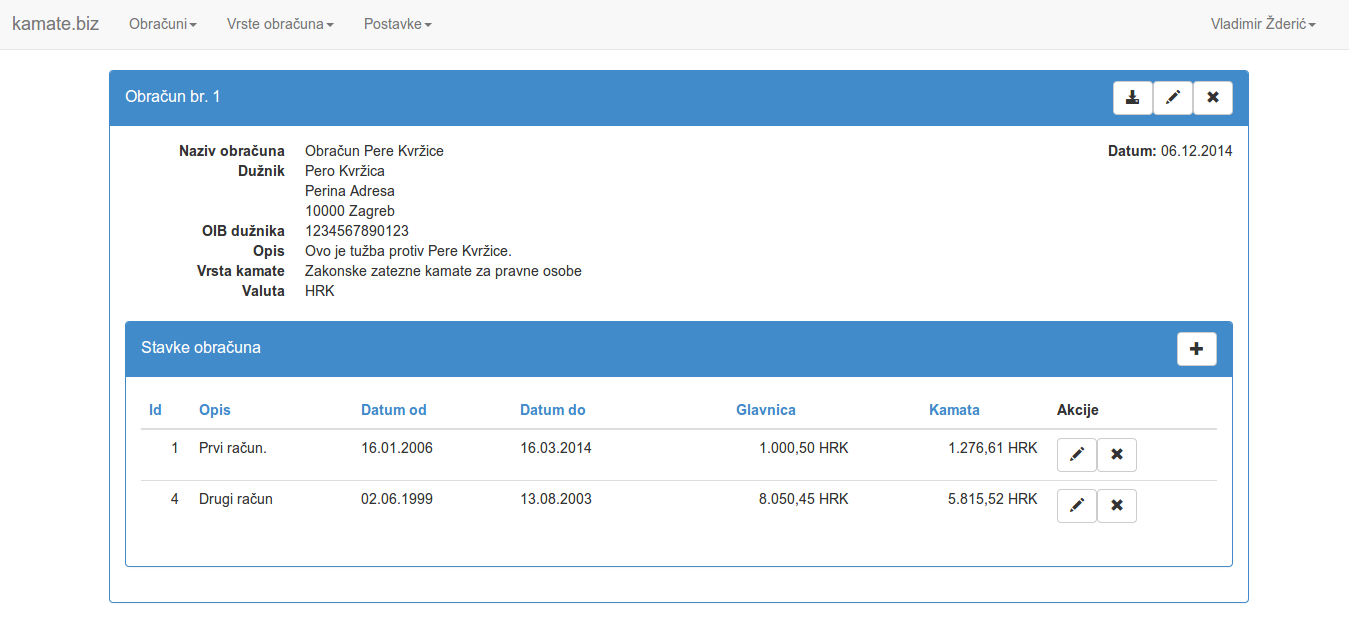
Task: Click the OIB value 1234567890123
Action: point(357,231)
